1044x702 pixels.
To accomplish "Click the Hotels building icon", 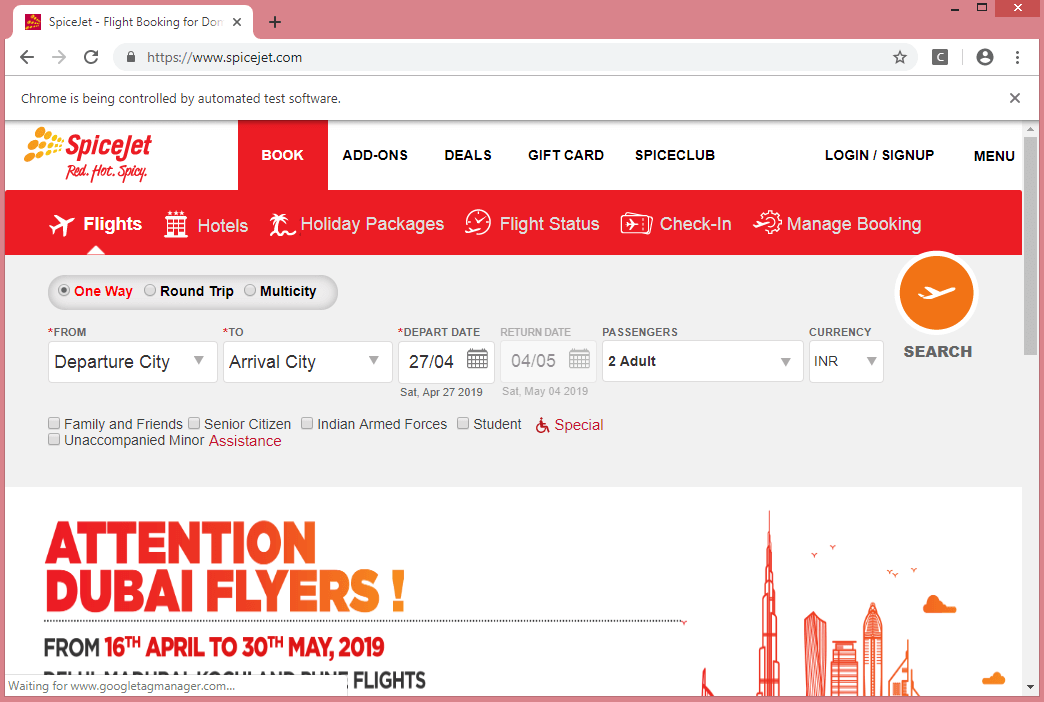I will tap(176, 224).
